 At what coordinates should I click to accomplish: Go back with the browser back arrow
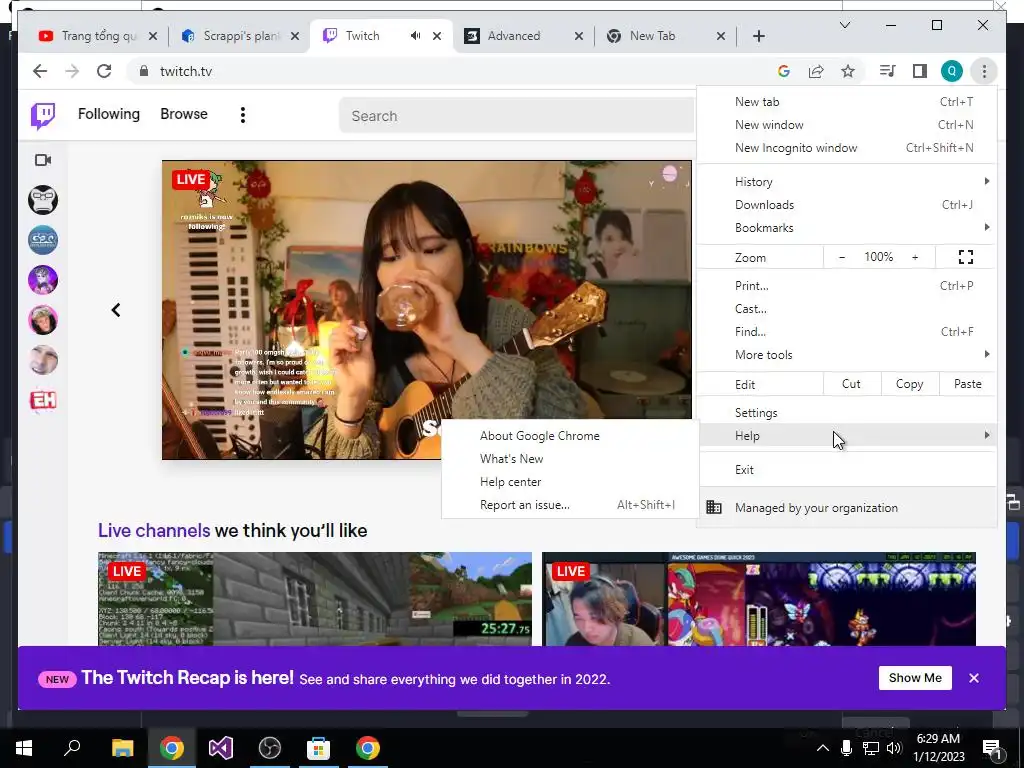pyautogui.click(x=40, y=71)
